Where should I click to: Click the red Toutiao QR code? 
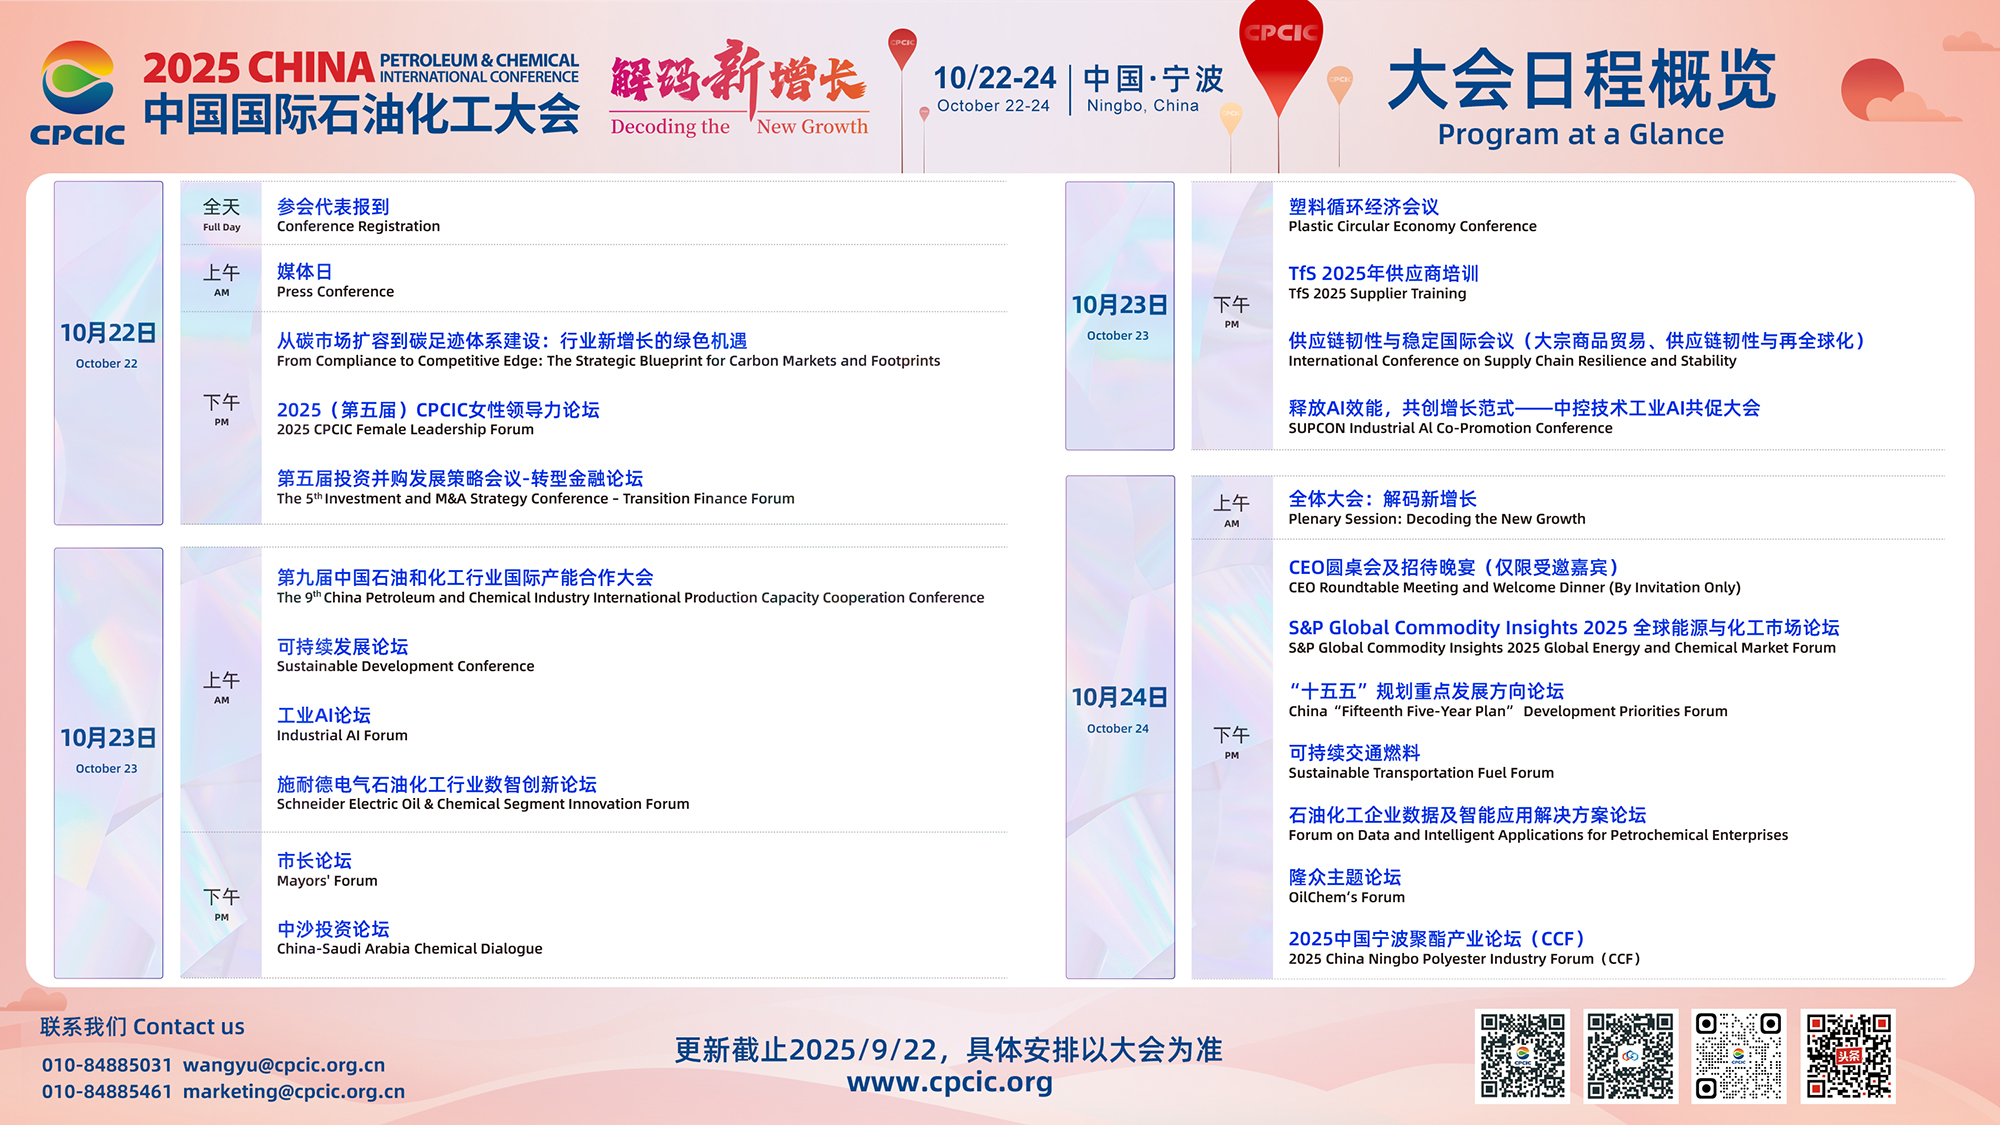[1847, 1056]
